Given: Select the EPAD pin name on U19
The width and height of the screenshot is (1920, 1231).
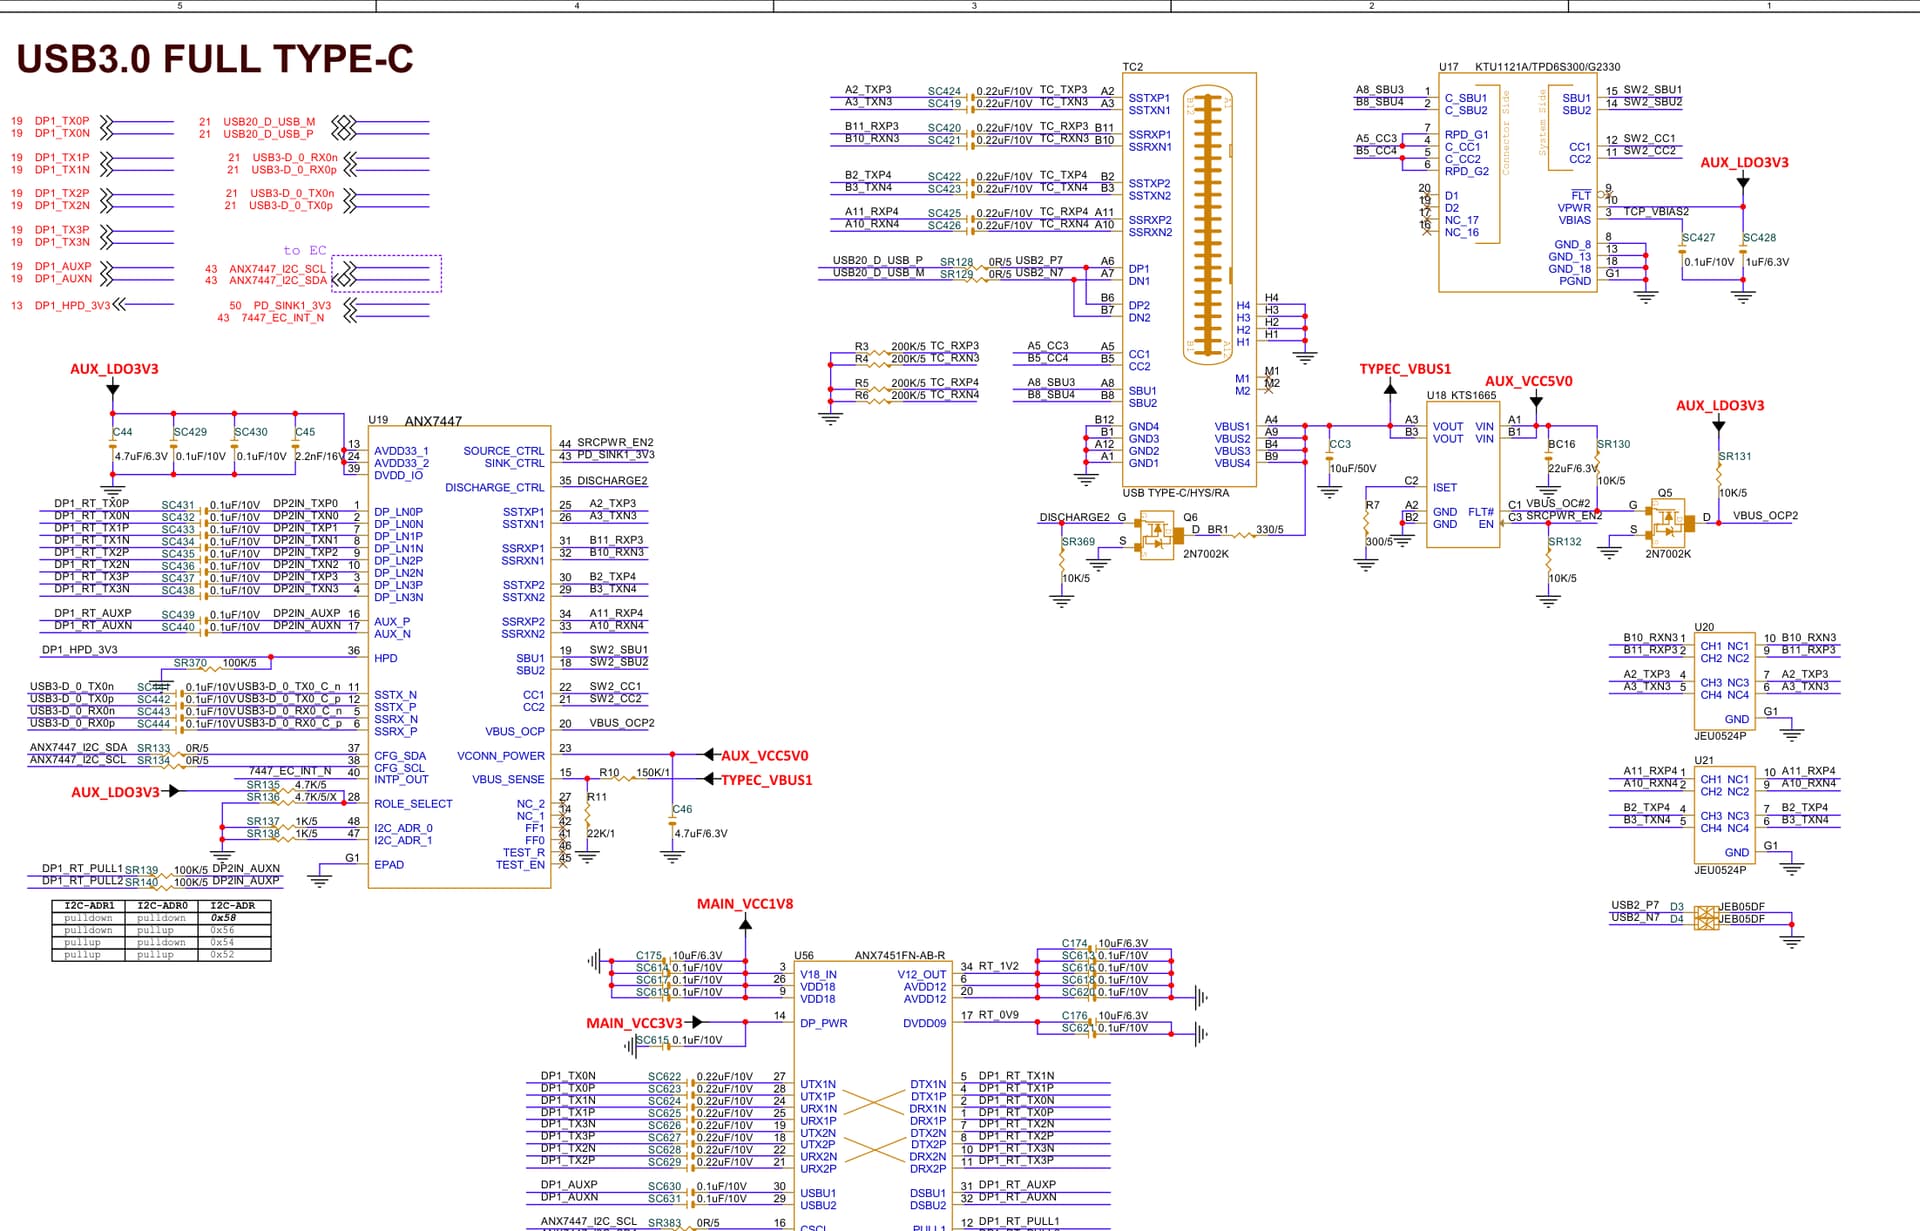Looking at the screenshot, I should coord(389,865).
